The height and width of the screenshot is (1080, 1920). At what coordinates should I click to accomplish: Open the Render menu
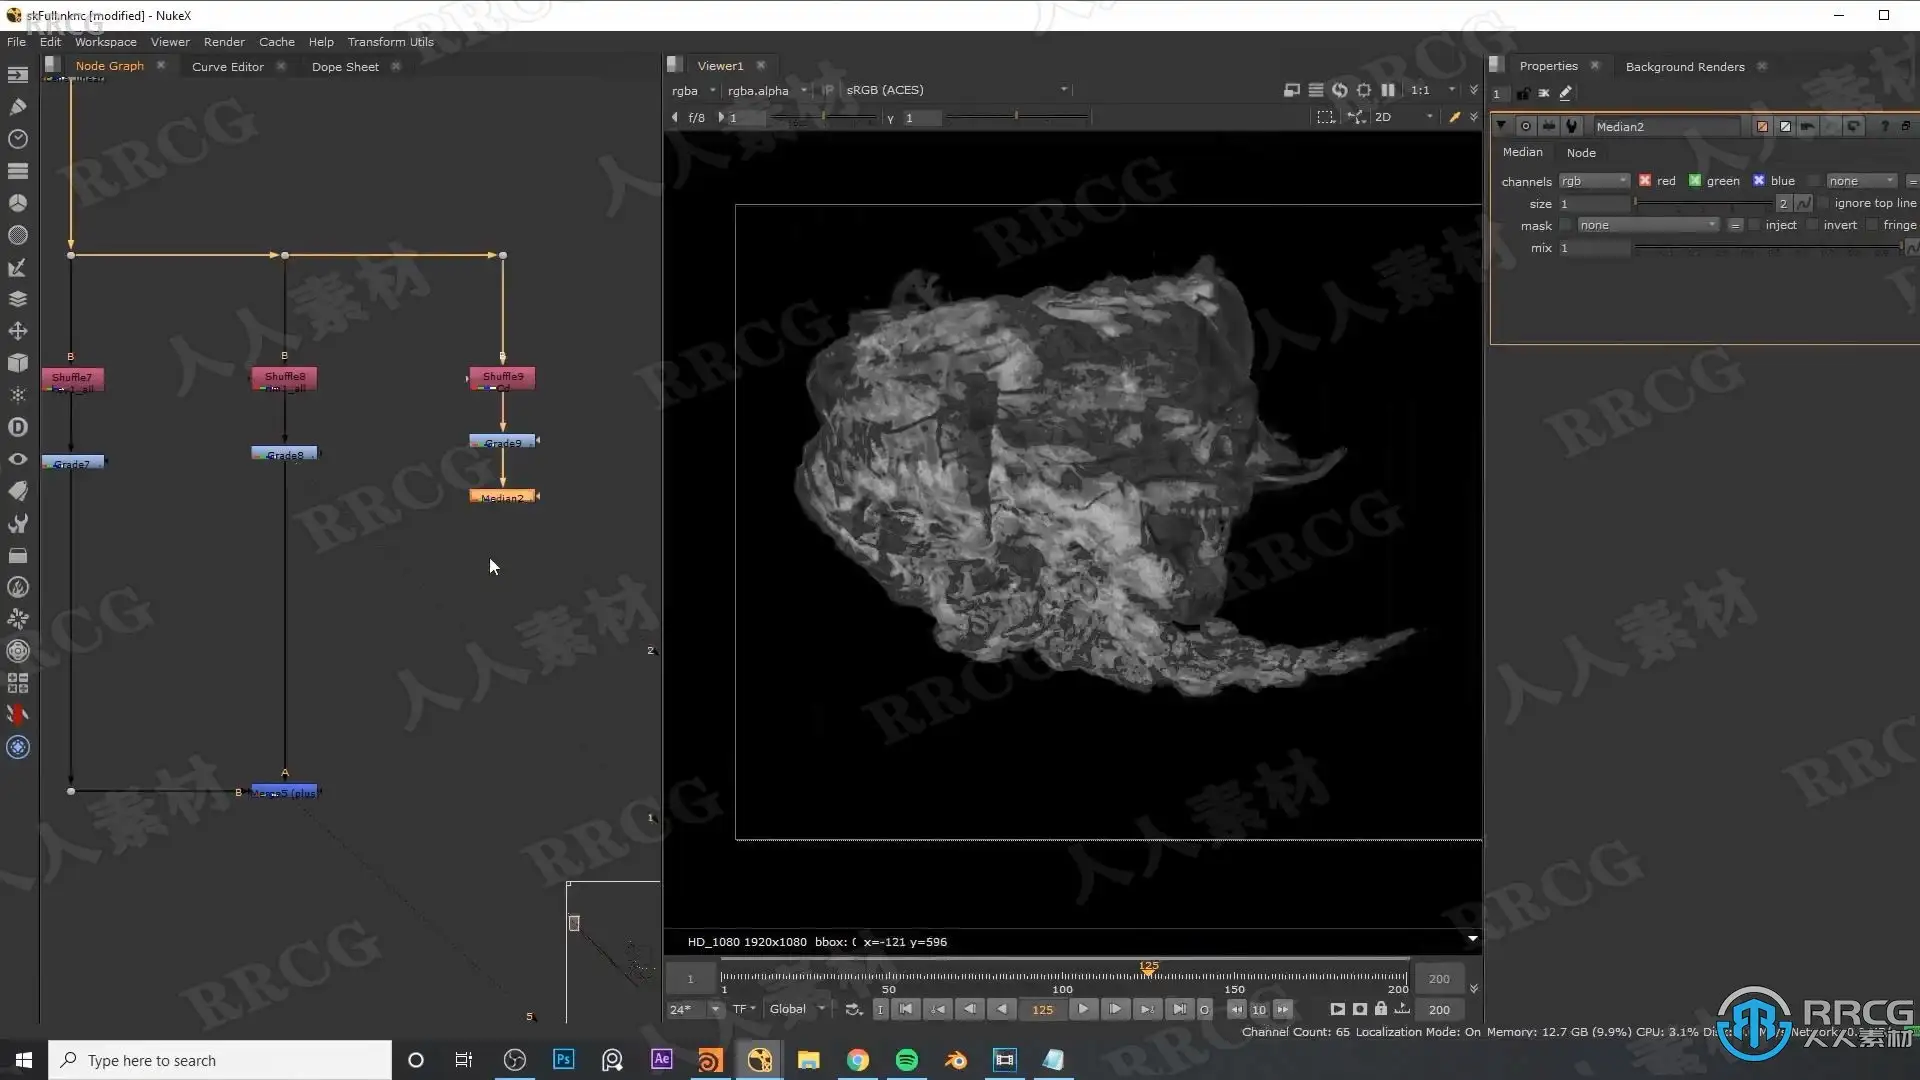(224, 42)
